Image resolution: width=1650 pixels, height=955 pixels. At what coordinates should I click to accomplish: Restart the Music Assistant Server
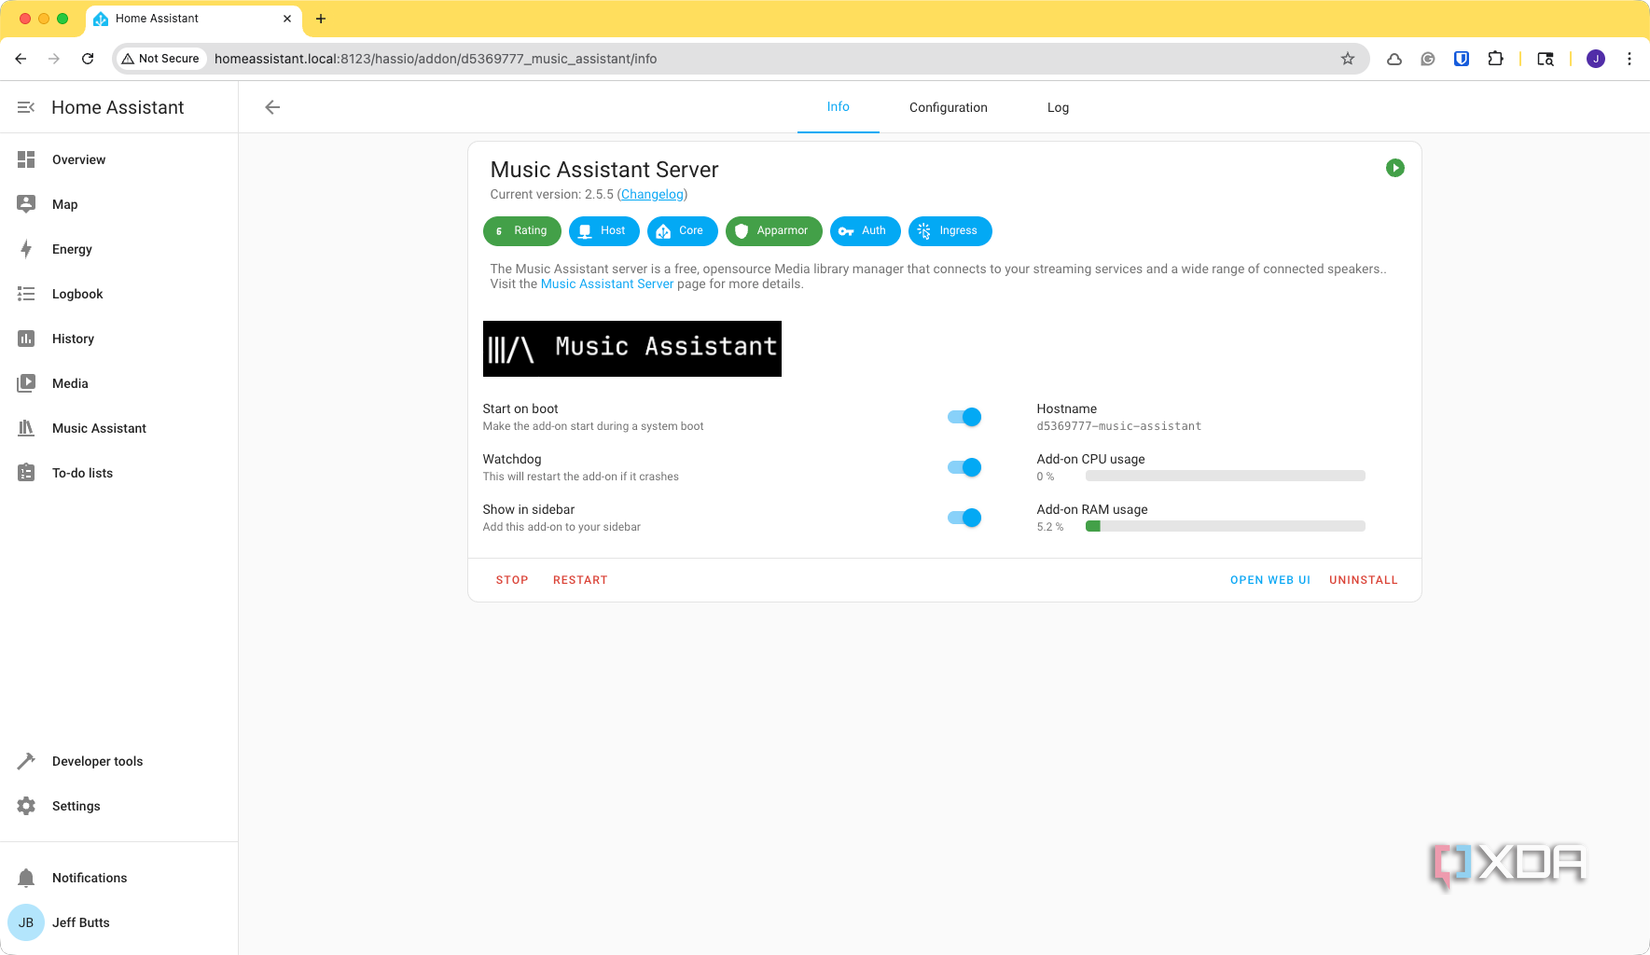pos(580,579)
